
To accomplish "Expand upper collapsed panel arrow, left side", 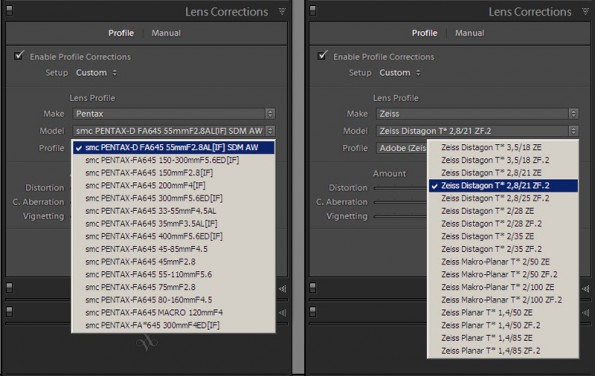I will click(x=282, y=289).
